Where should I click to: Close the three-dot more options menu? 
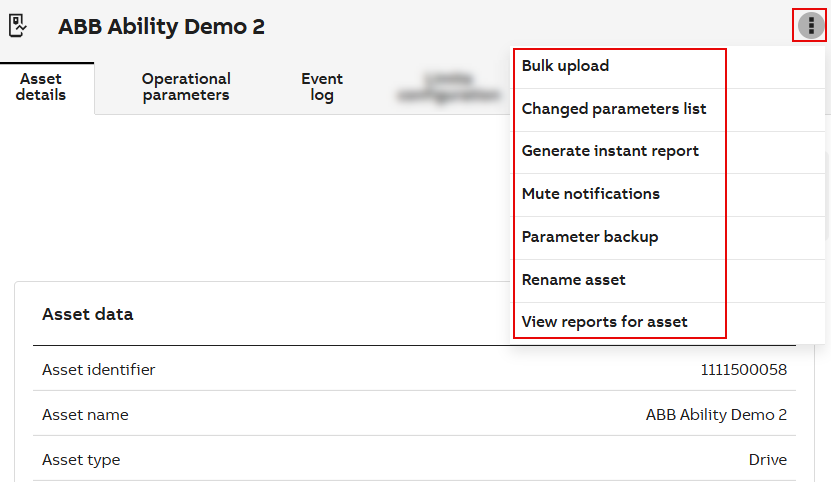click(x=810, y=26)
